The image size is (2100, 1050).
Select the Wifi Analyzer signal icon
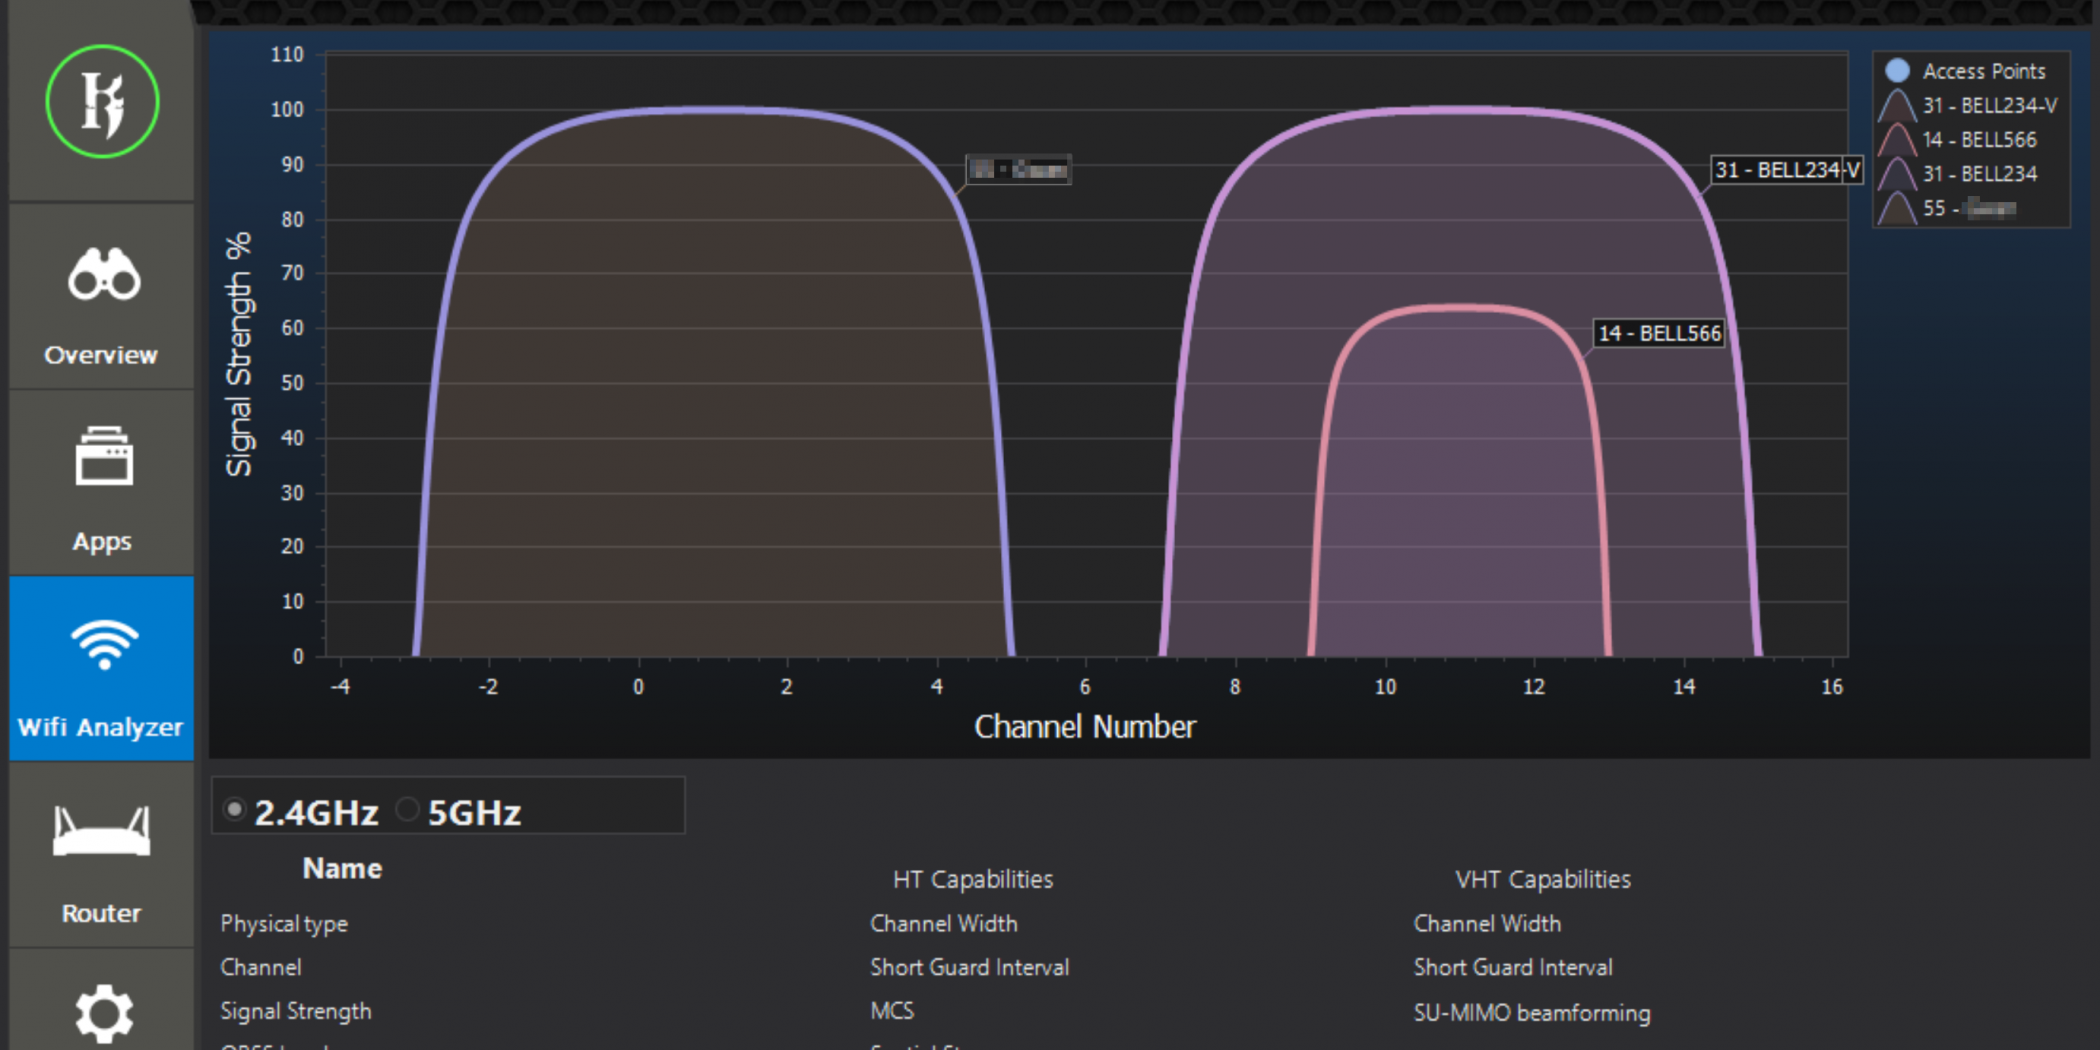[103, 645]
